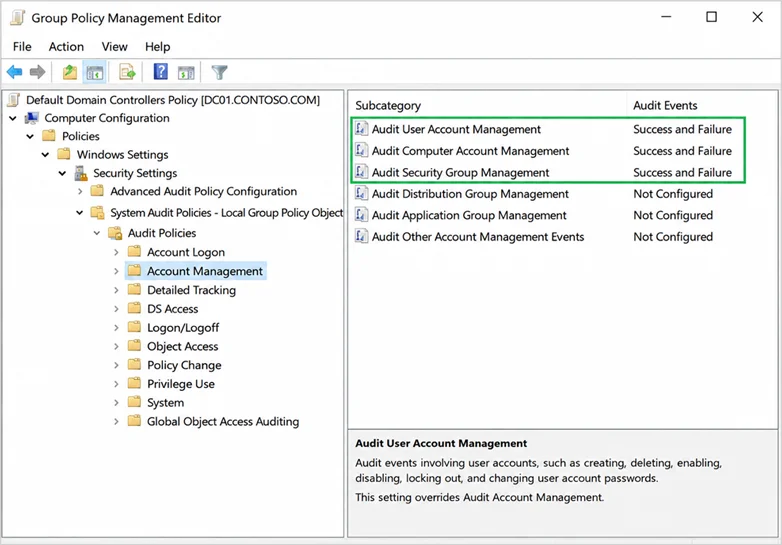
Task: Select the Detailed Tracking tree item
Action: [x=192, y=290]
